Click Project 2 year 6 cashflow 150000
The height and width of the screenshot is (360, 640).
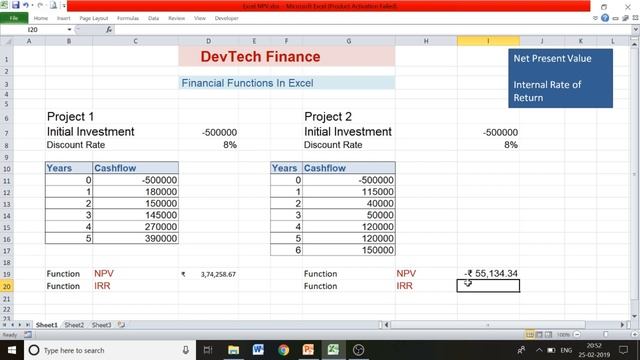pyautogui.click(x=349, y=250)
